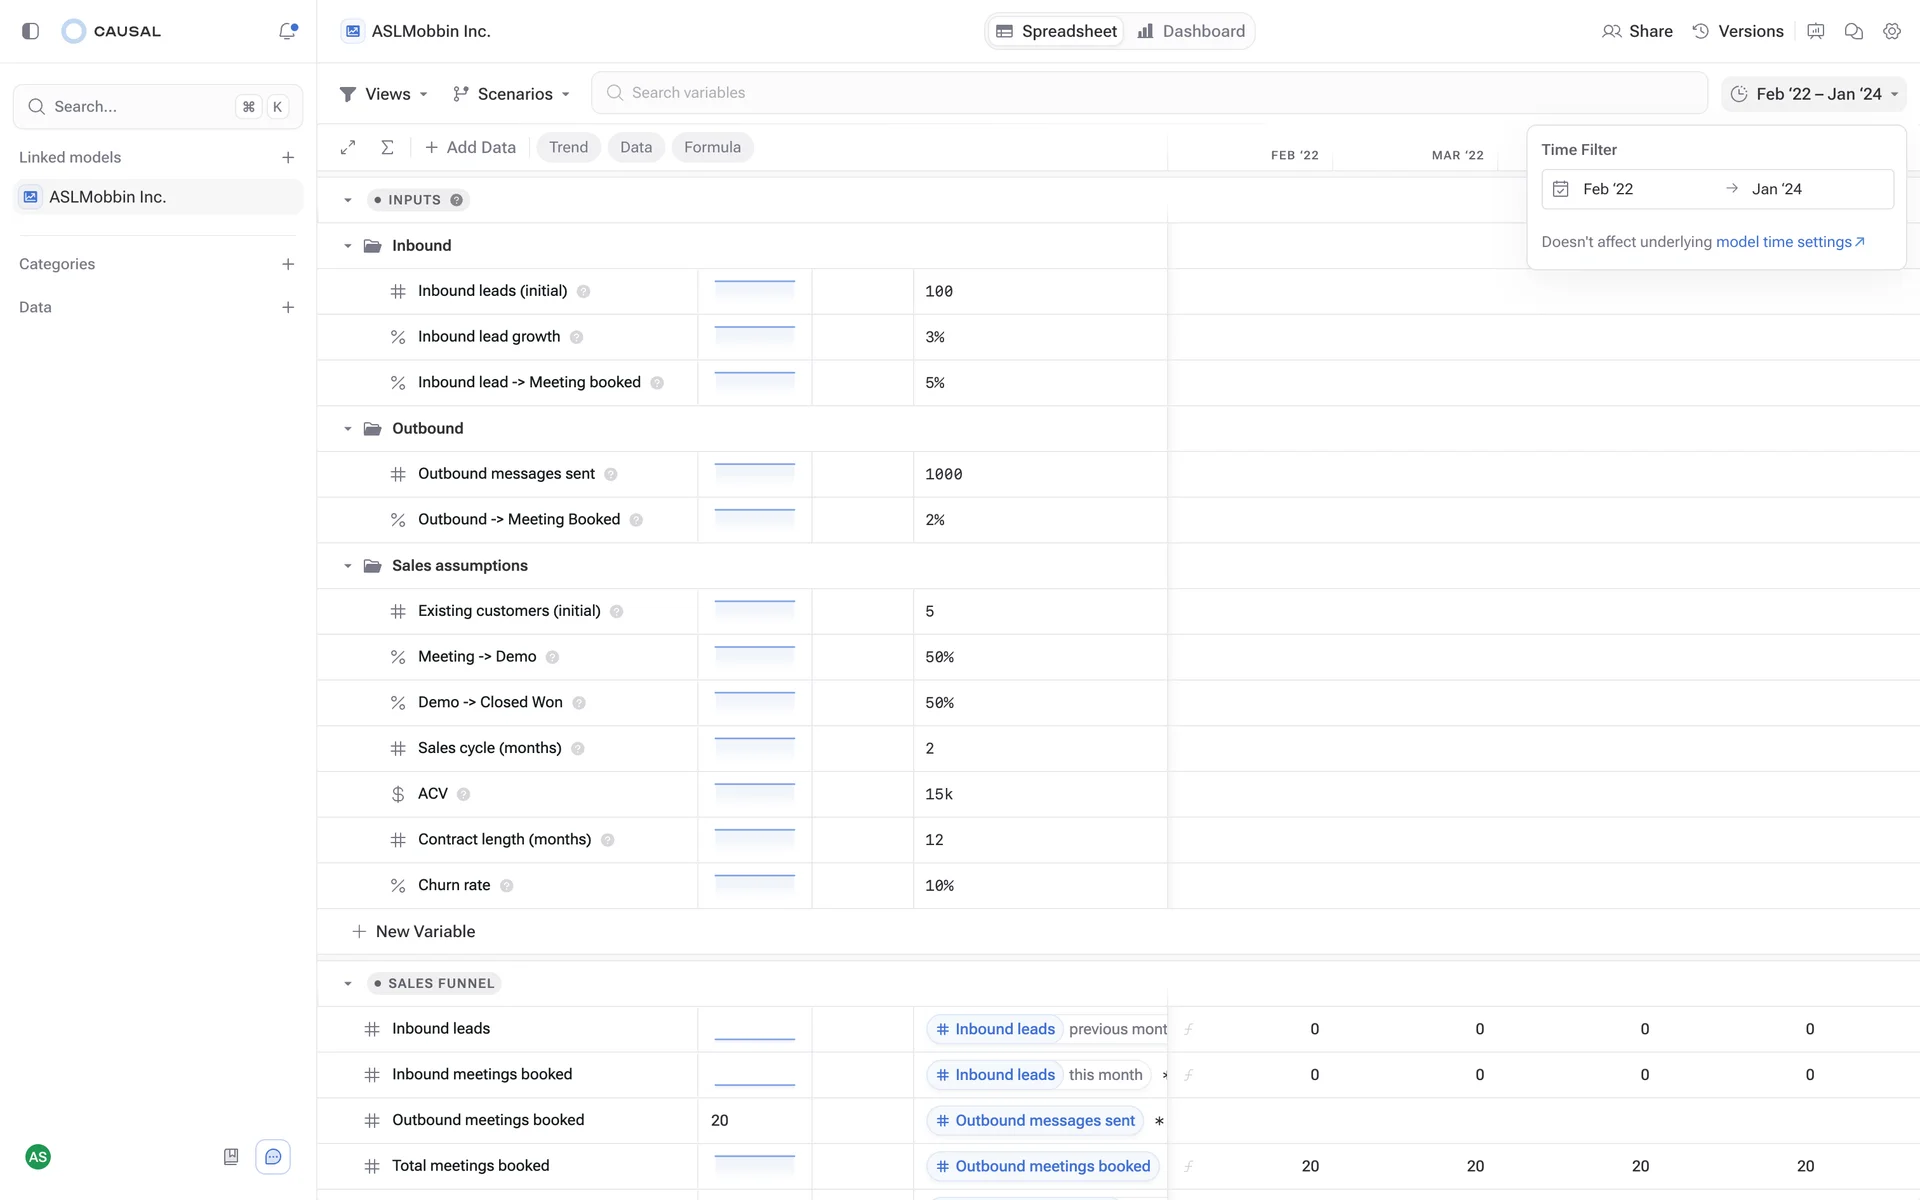Screen dimensions: 1920x1200
Task: Click the sigma aggregate icon
Action: pyautogui.click(x=387, y=147)
